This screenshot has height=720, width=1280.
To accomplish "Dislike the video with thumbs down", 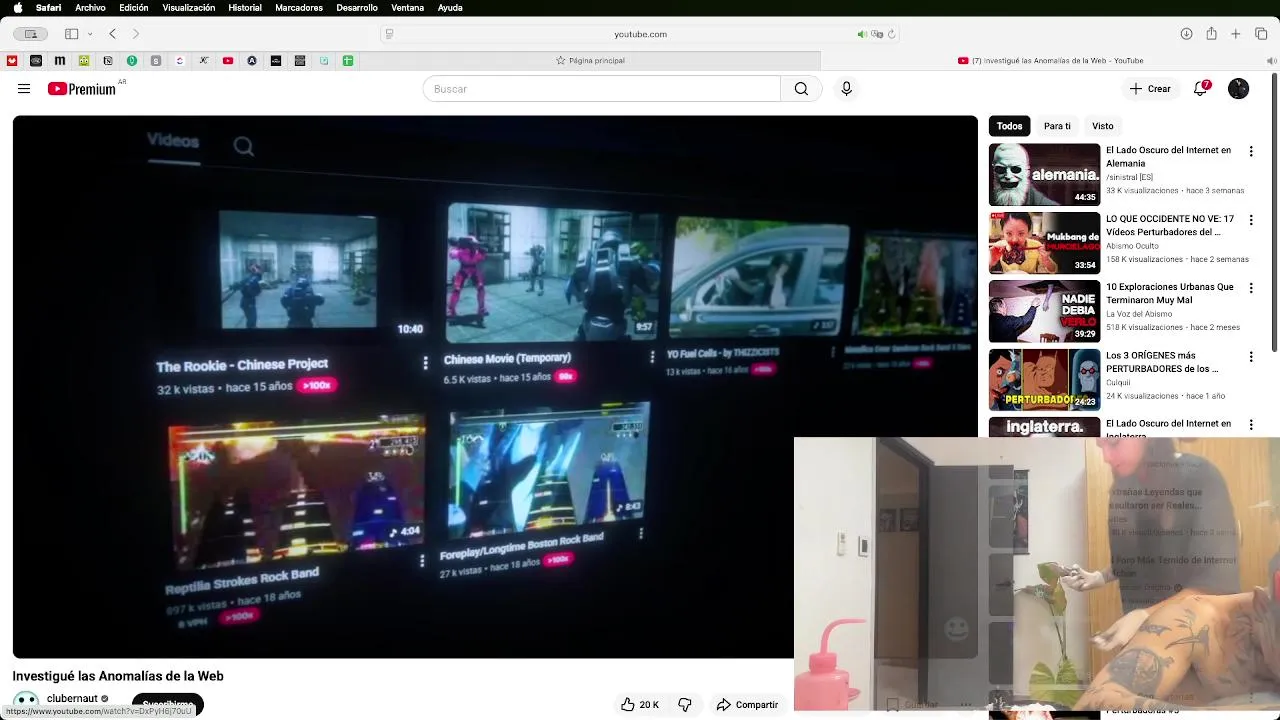I will [685, 705].
